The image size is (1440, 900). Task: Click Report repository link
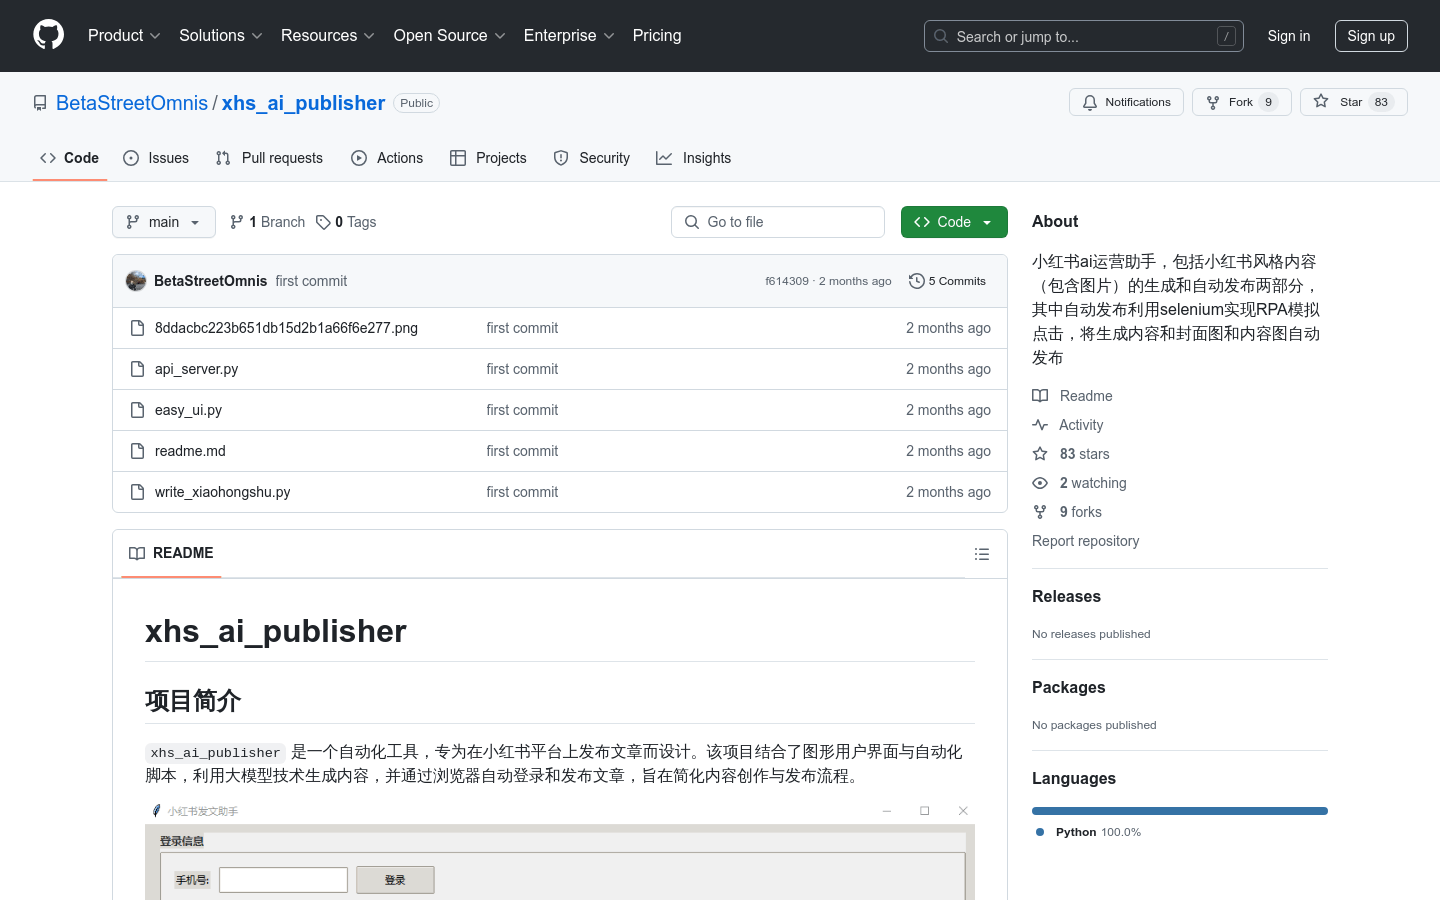1085,541
